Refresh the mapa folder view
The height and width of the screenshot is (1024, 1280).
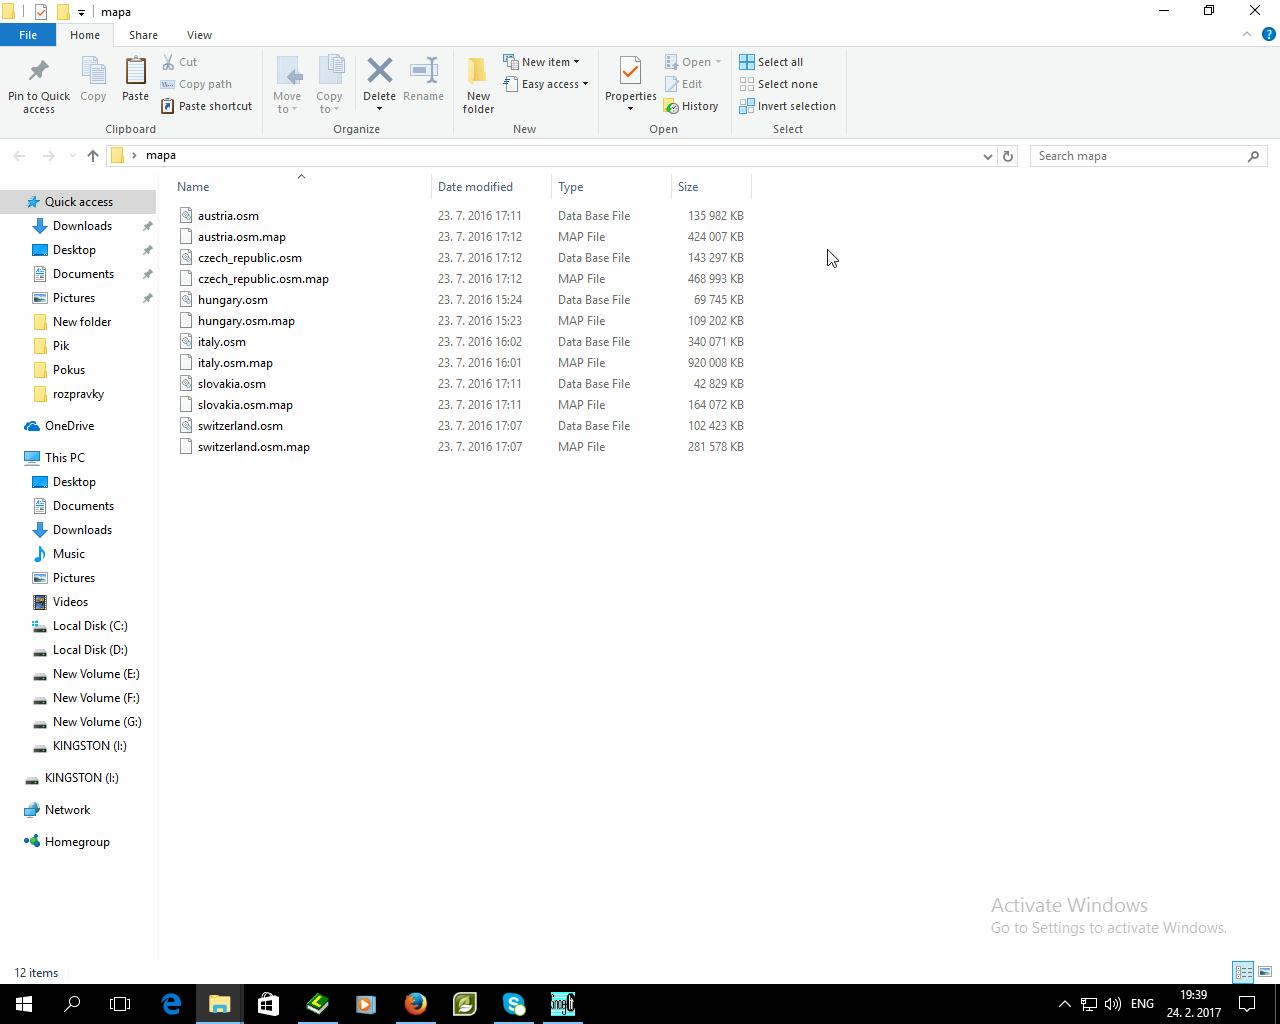1008,156
